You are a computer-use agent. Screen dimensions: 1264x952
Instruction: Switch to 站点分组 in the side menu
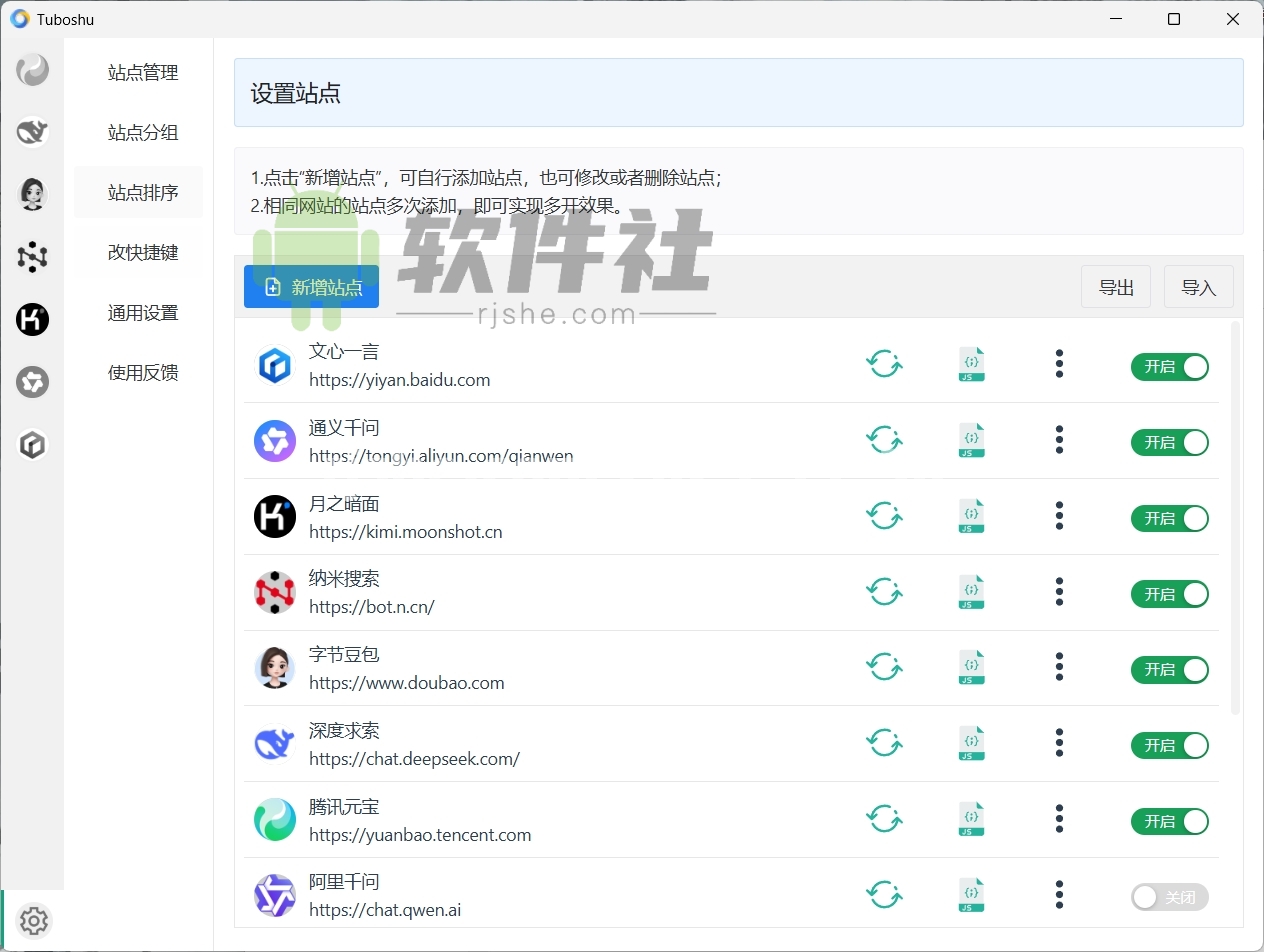[x=142, y=132]
